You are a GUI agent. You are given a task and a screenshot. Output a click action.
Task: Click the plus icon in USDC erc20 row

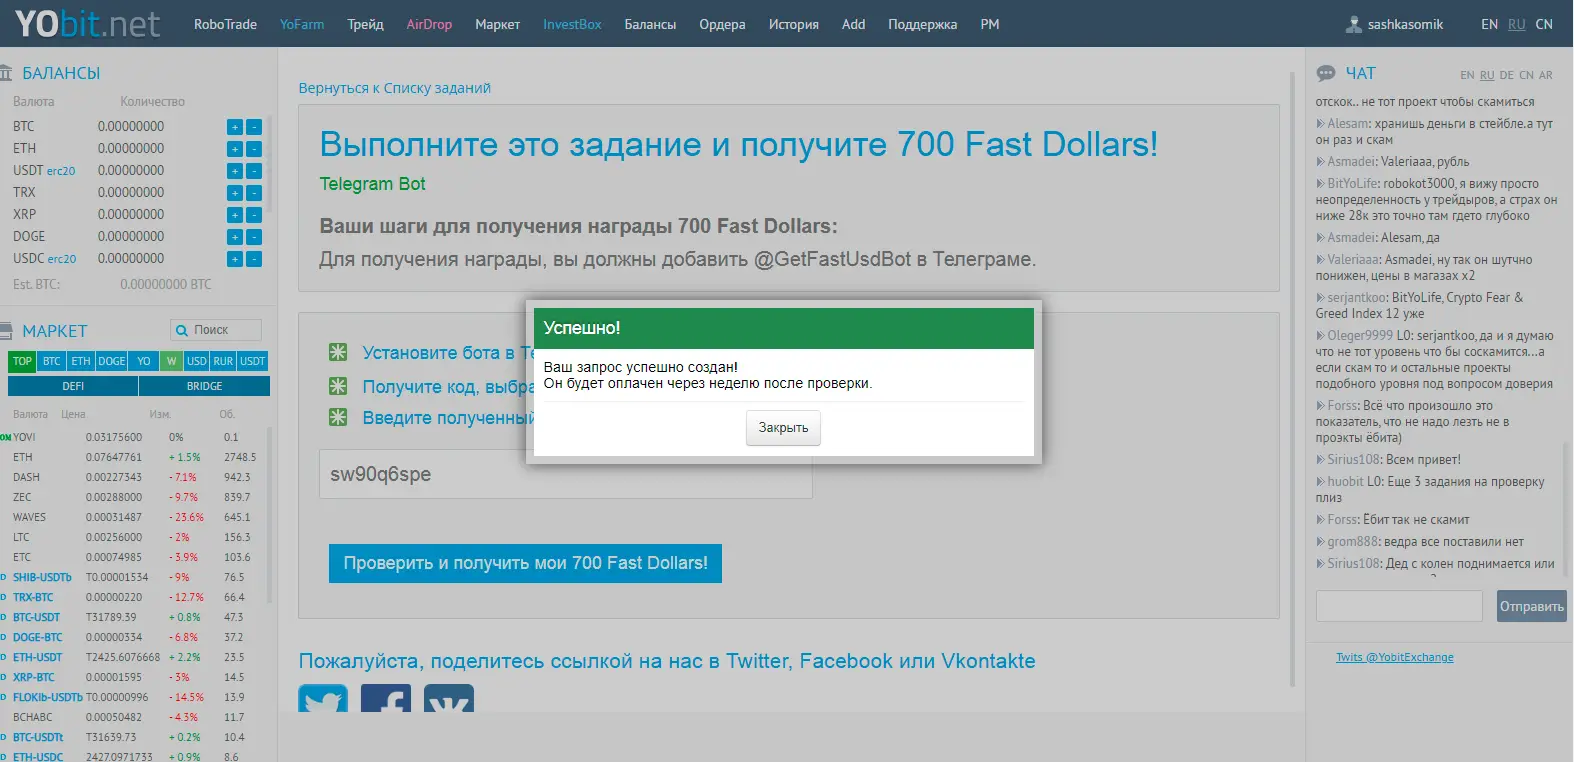[235, 259]
